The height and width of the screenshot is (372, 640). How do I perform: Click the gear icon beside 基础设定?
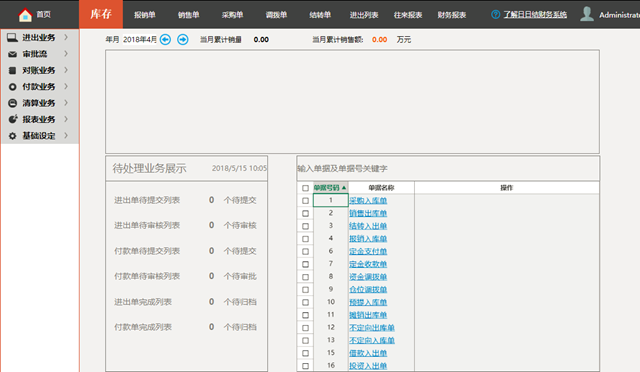(12, 136)
